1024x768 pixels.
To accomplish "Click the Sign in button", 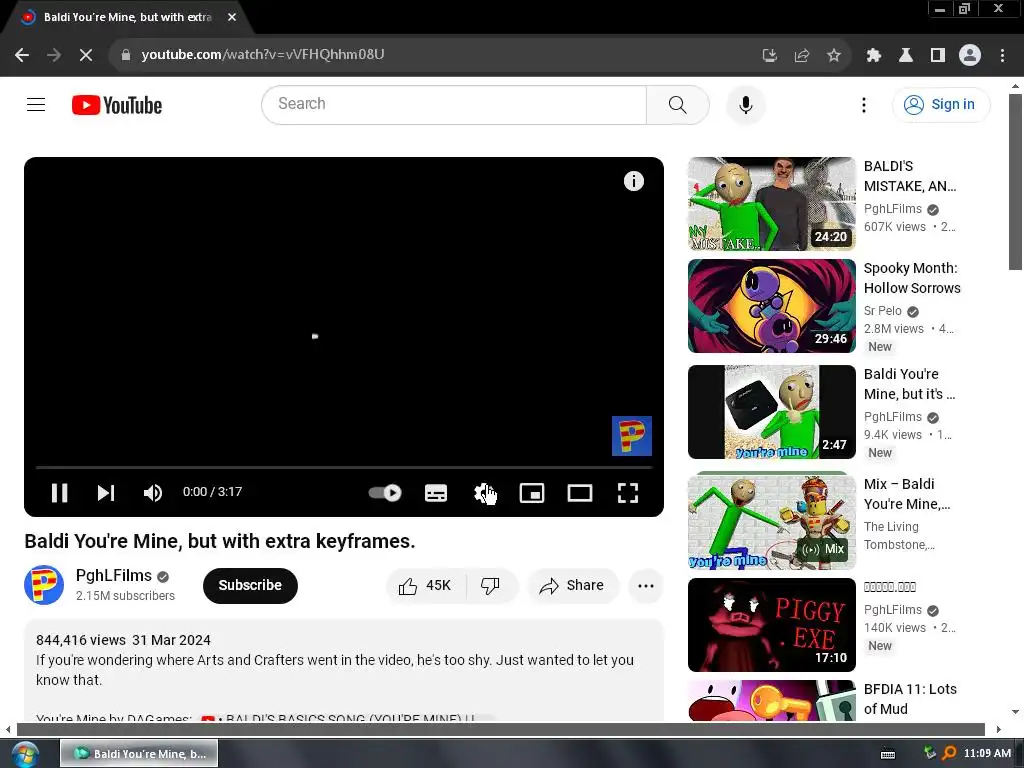I will click(x=941, y=104).
